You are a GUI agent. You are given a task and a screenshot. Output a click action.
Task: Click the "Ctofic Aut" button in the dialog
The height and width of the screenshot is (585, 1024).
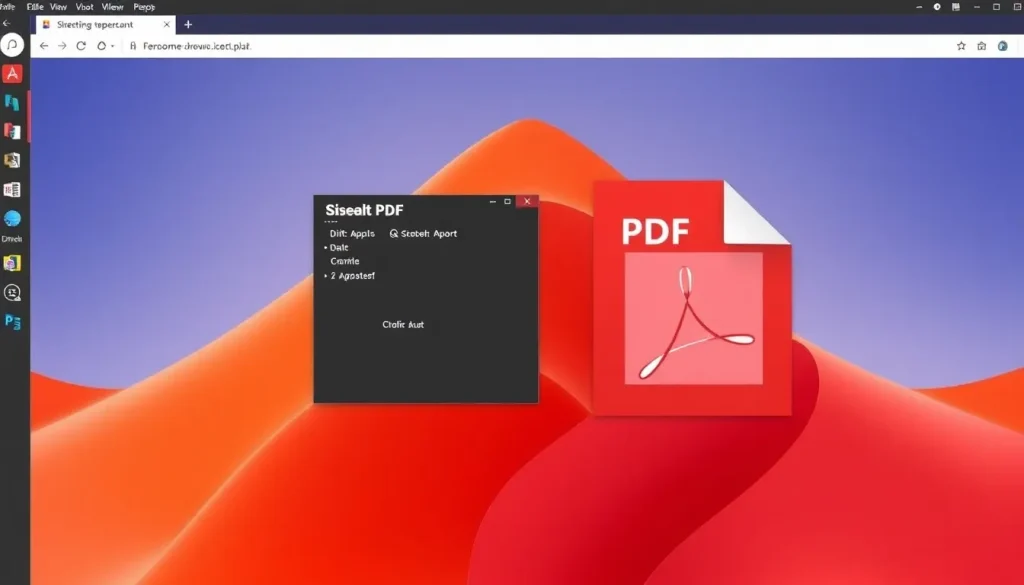(403, 324)
